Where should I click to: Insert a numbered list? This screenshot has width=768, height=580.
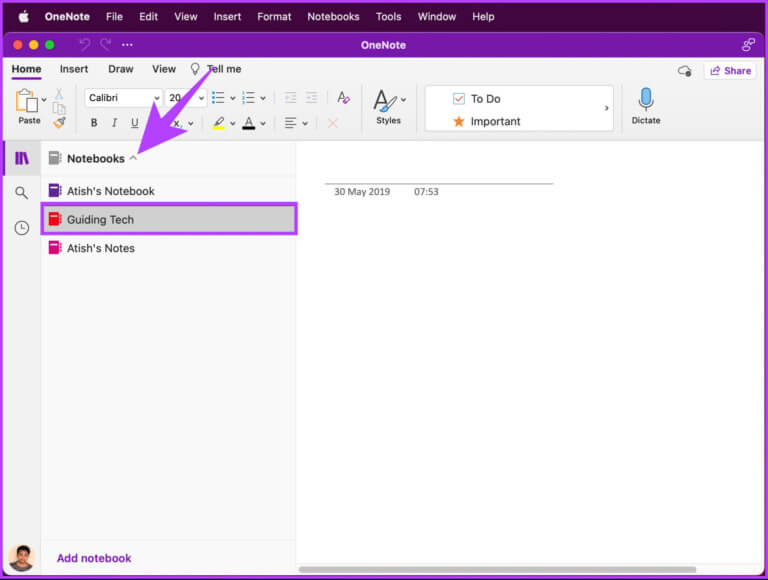249,98
